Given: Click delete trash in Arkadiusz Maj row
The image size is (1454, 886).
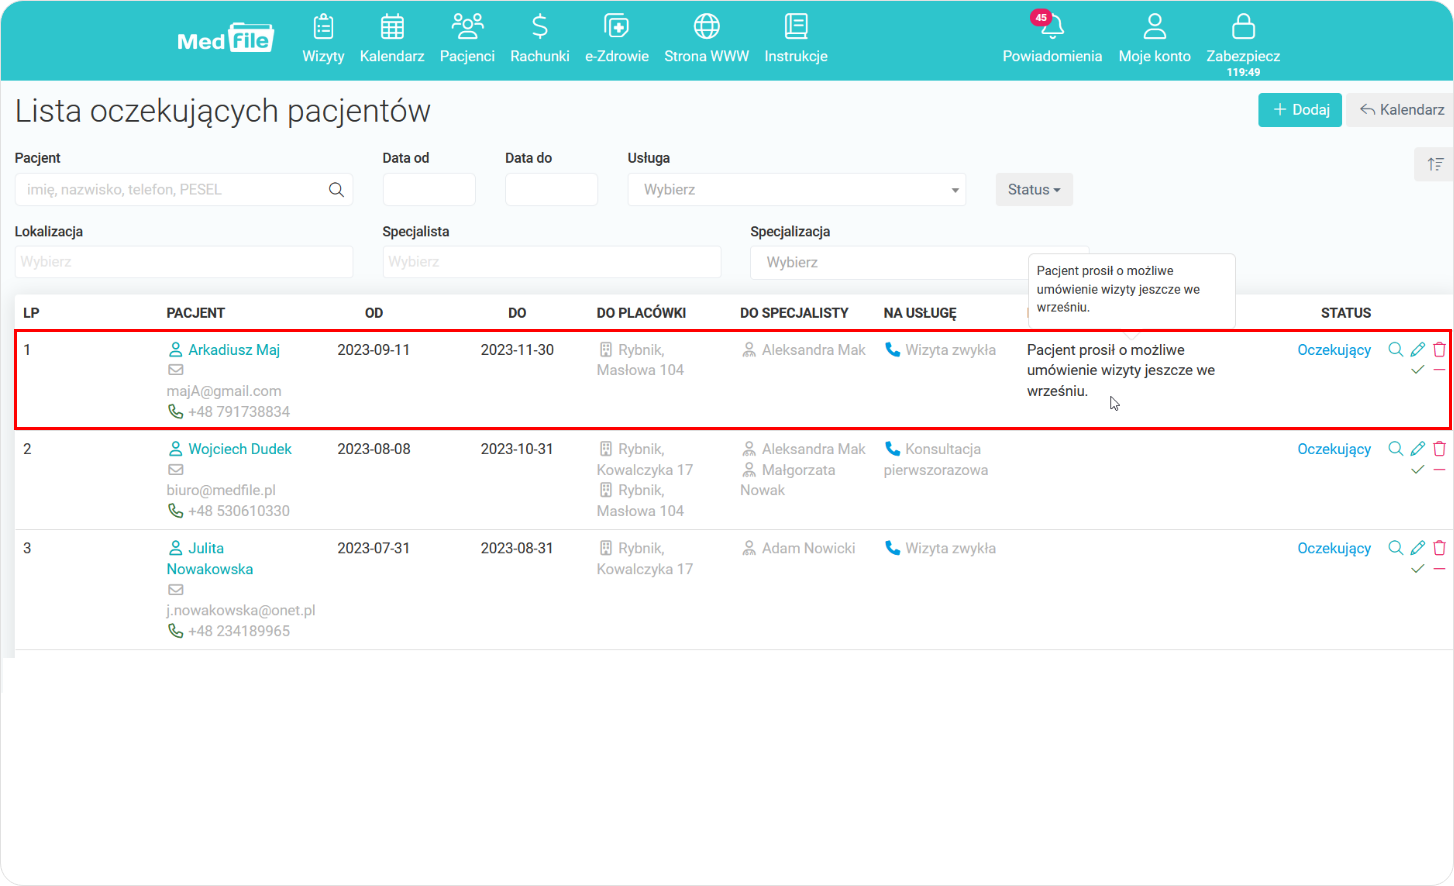Looking at the screenshot, I should [1439, 349].
